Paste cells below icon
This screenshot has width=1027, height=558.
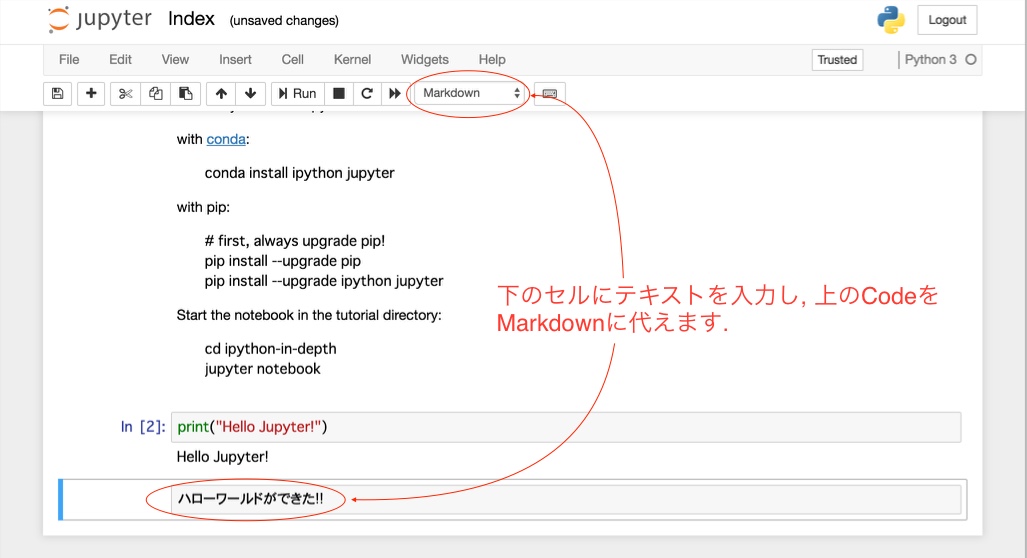(x=185, y=93)
